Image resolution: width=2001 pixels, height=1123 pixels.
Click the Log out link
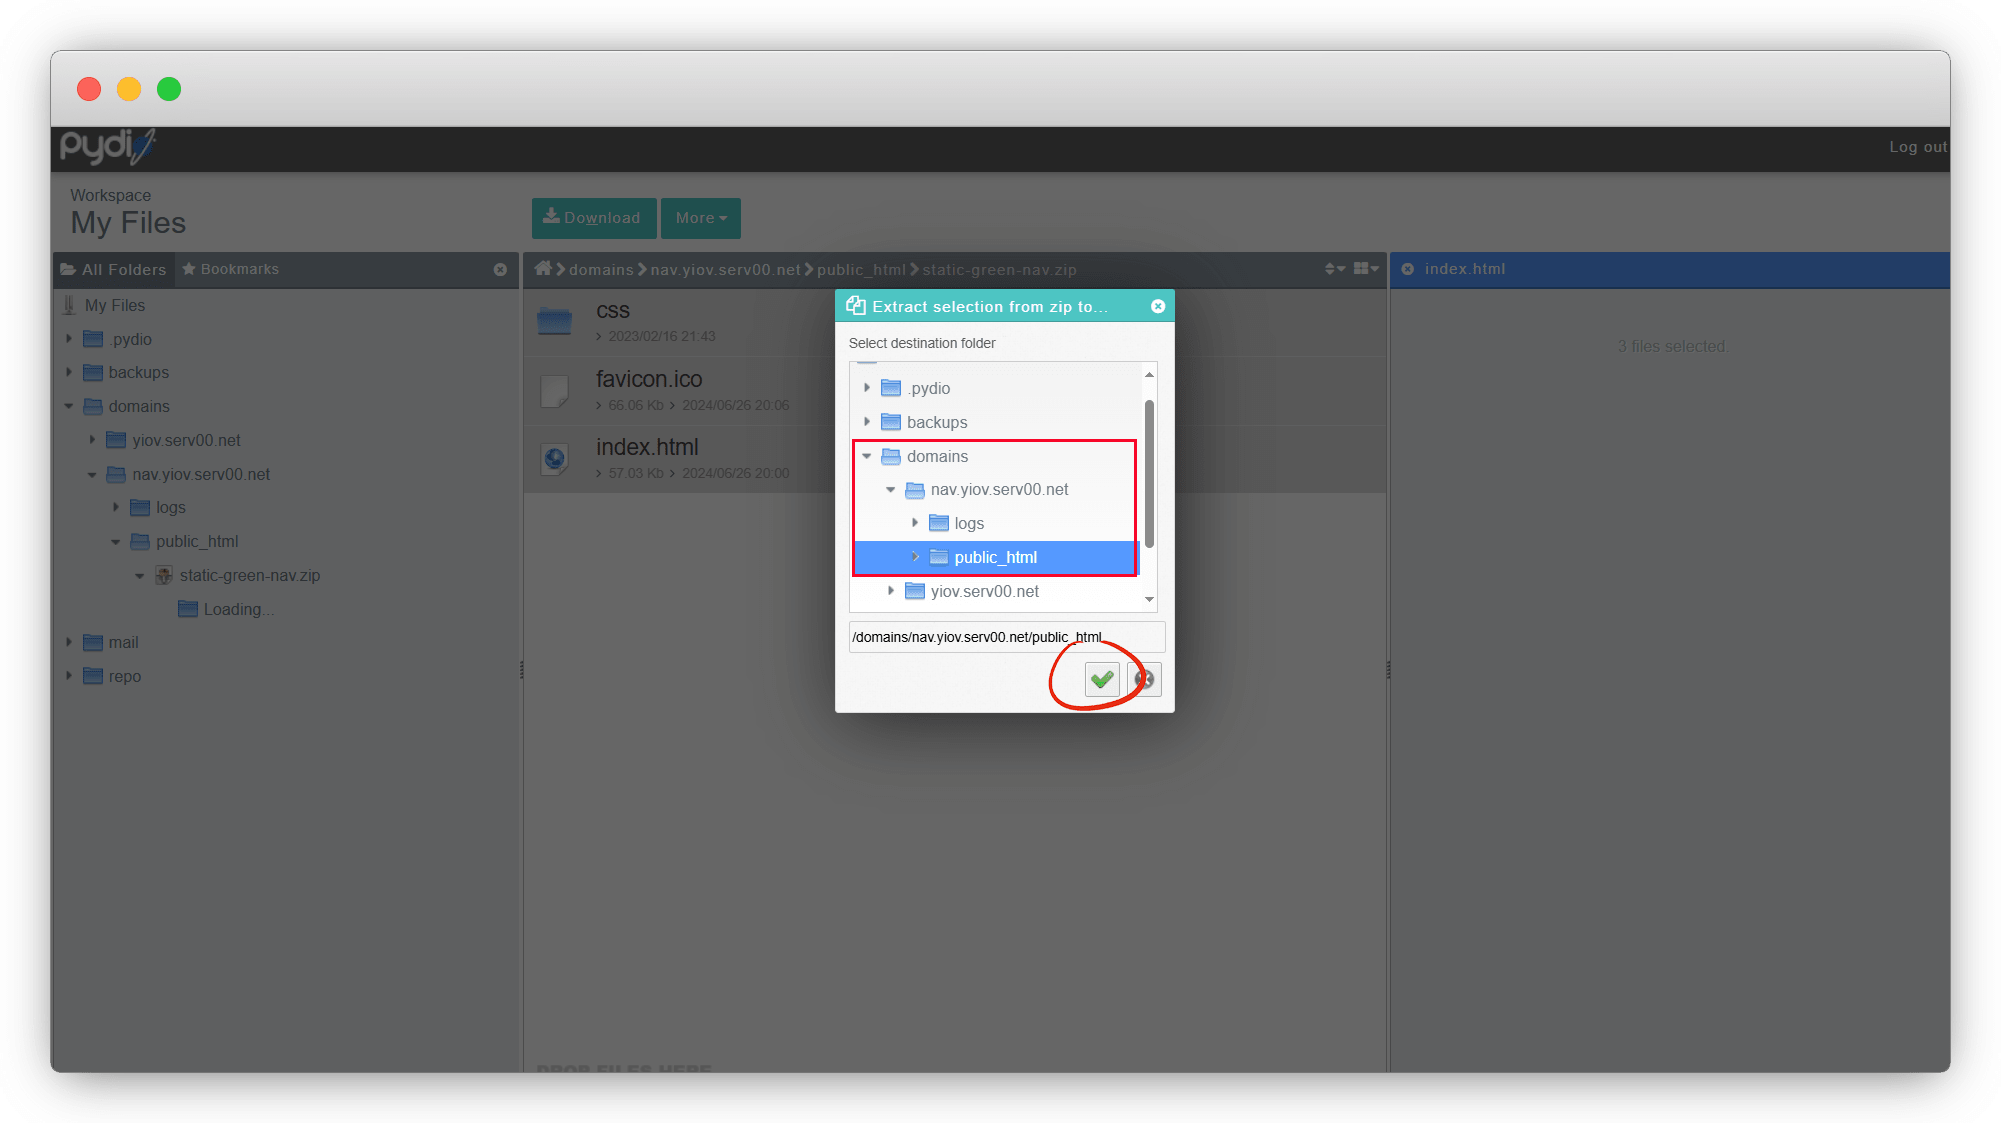click(1917, 147)
